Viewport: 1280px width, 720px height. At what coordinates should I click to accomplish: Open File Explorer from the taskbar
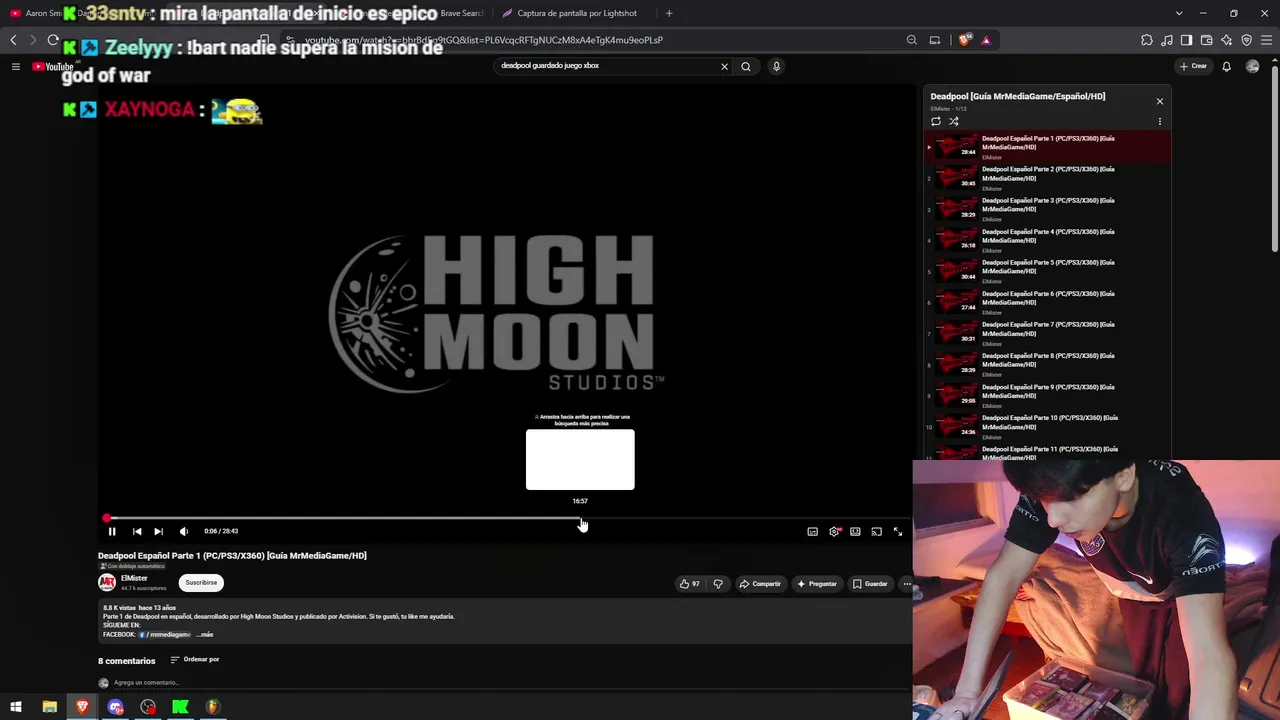click(49, 707)
